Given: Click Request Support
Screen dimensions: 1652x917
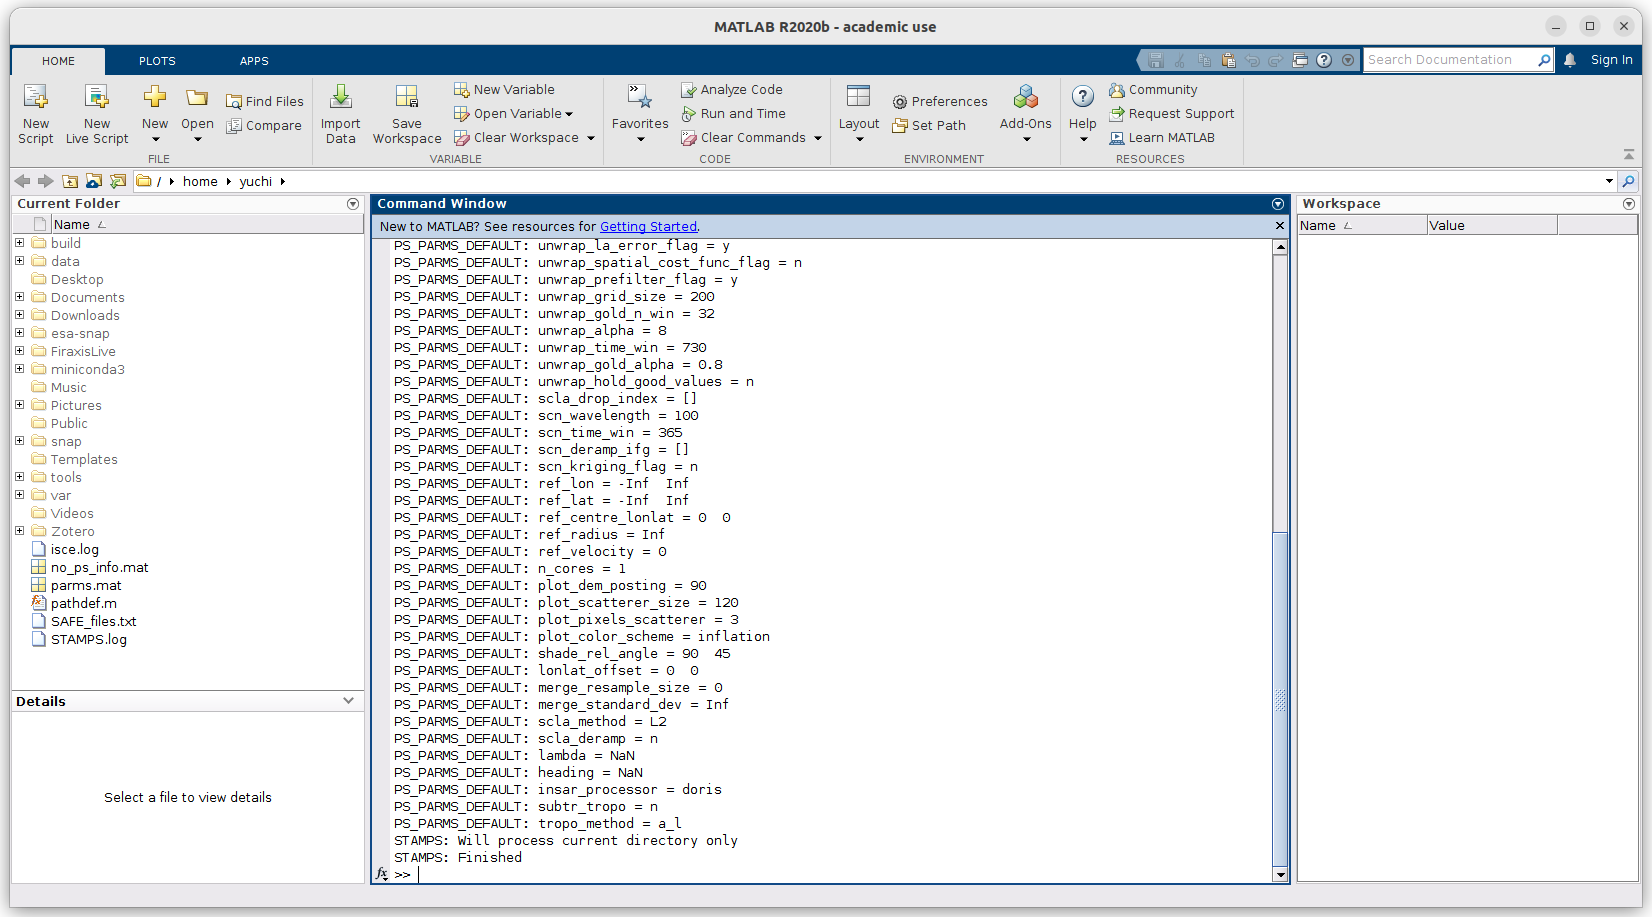Looking at the screenshot, I should point(1171,114).
